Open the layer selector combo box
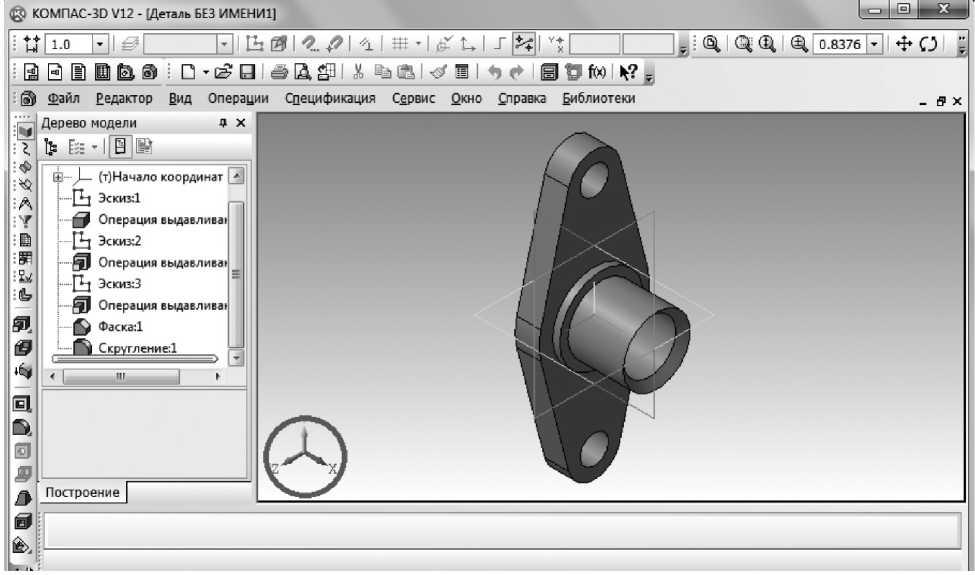The width and height of the screenshot is (975, 575). tap(188, 44)
